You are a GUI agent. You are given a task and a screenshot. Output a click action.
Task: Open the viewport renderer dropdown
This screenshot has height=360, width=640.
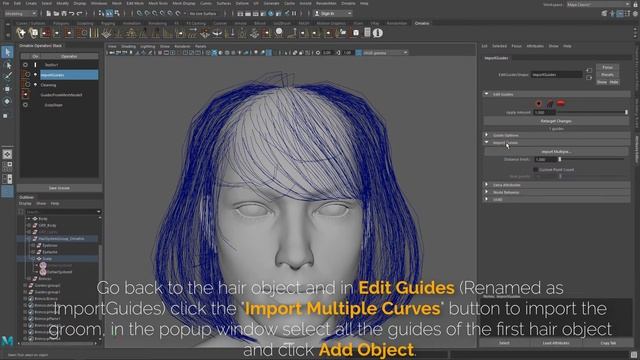click(385, 53)
